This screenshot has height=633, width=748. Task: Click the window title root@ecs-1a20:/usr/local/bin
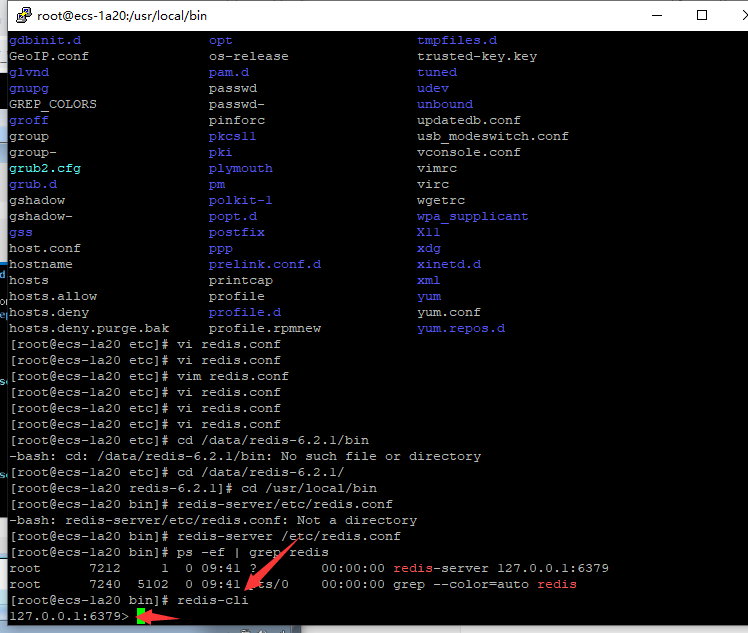click(122, 16)
